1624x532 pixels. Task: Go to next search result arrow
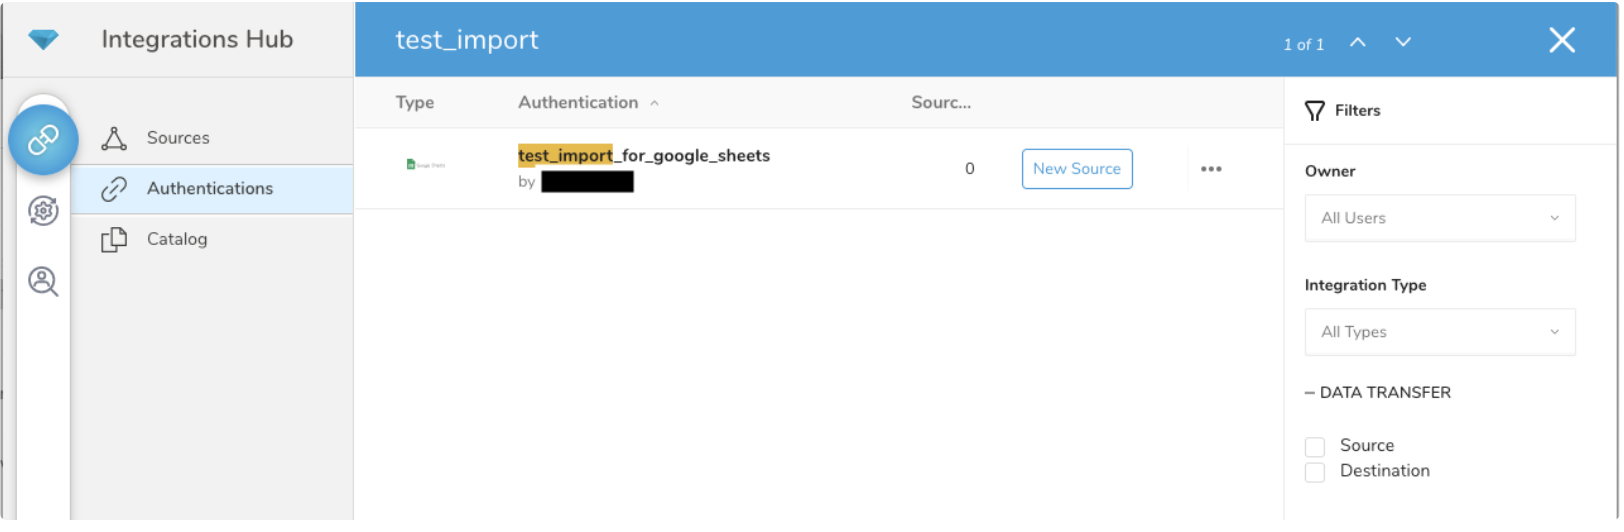(x=1403, y=42)
